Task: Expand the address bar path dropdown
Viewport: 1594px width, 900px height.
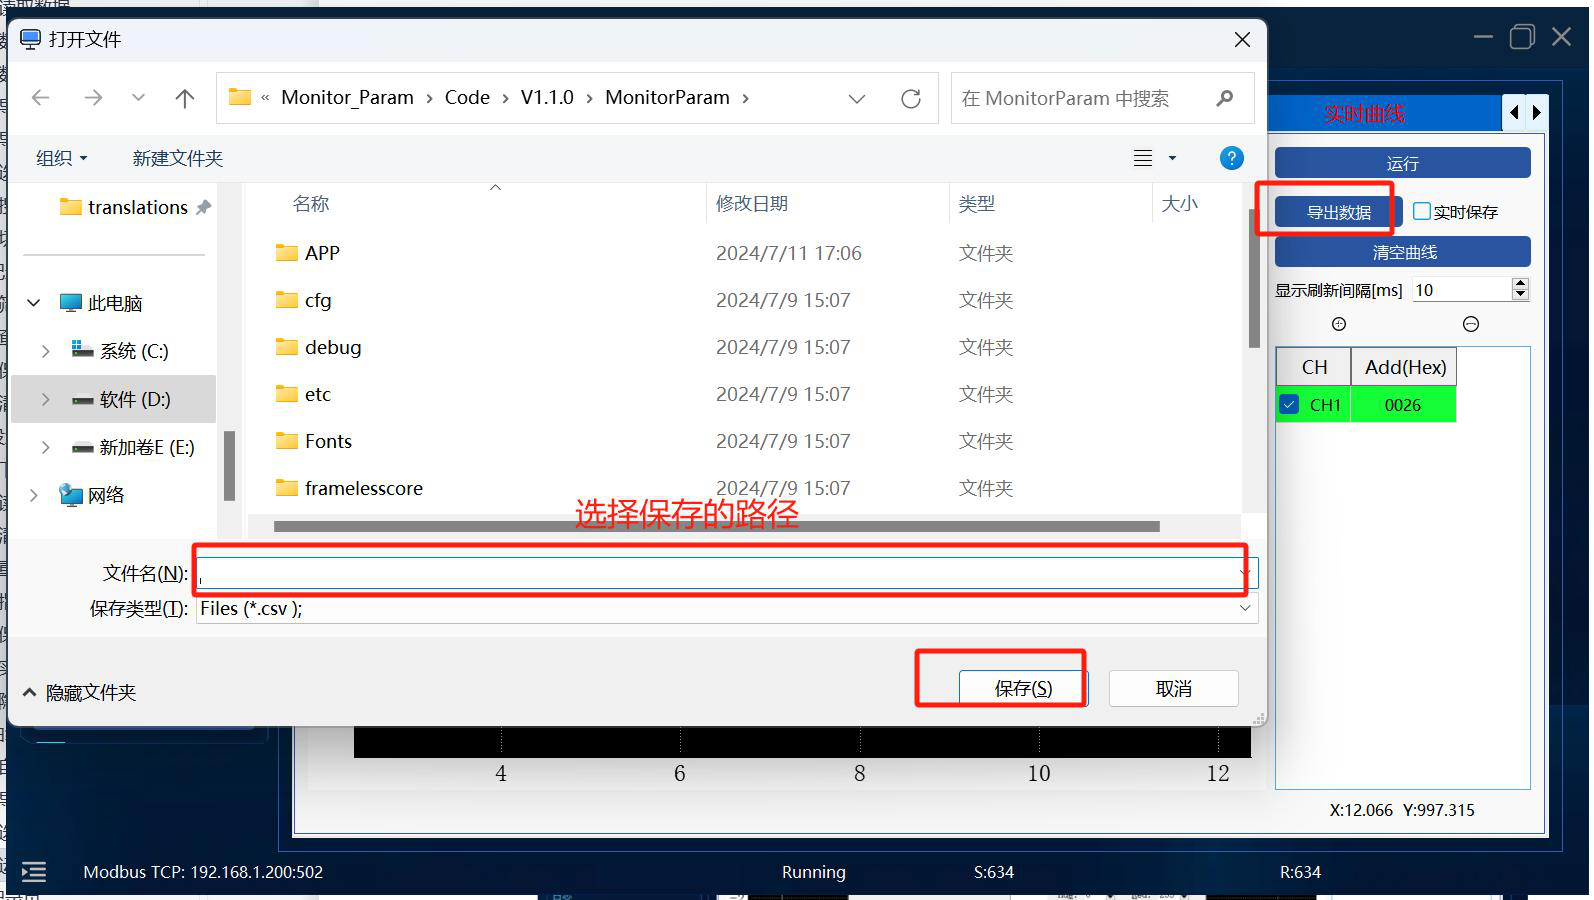Action: click(857, 98)
